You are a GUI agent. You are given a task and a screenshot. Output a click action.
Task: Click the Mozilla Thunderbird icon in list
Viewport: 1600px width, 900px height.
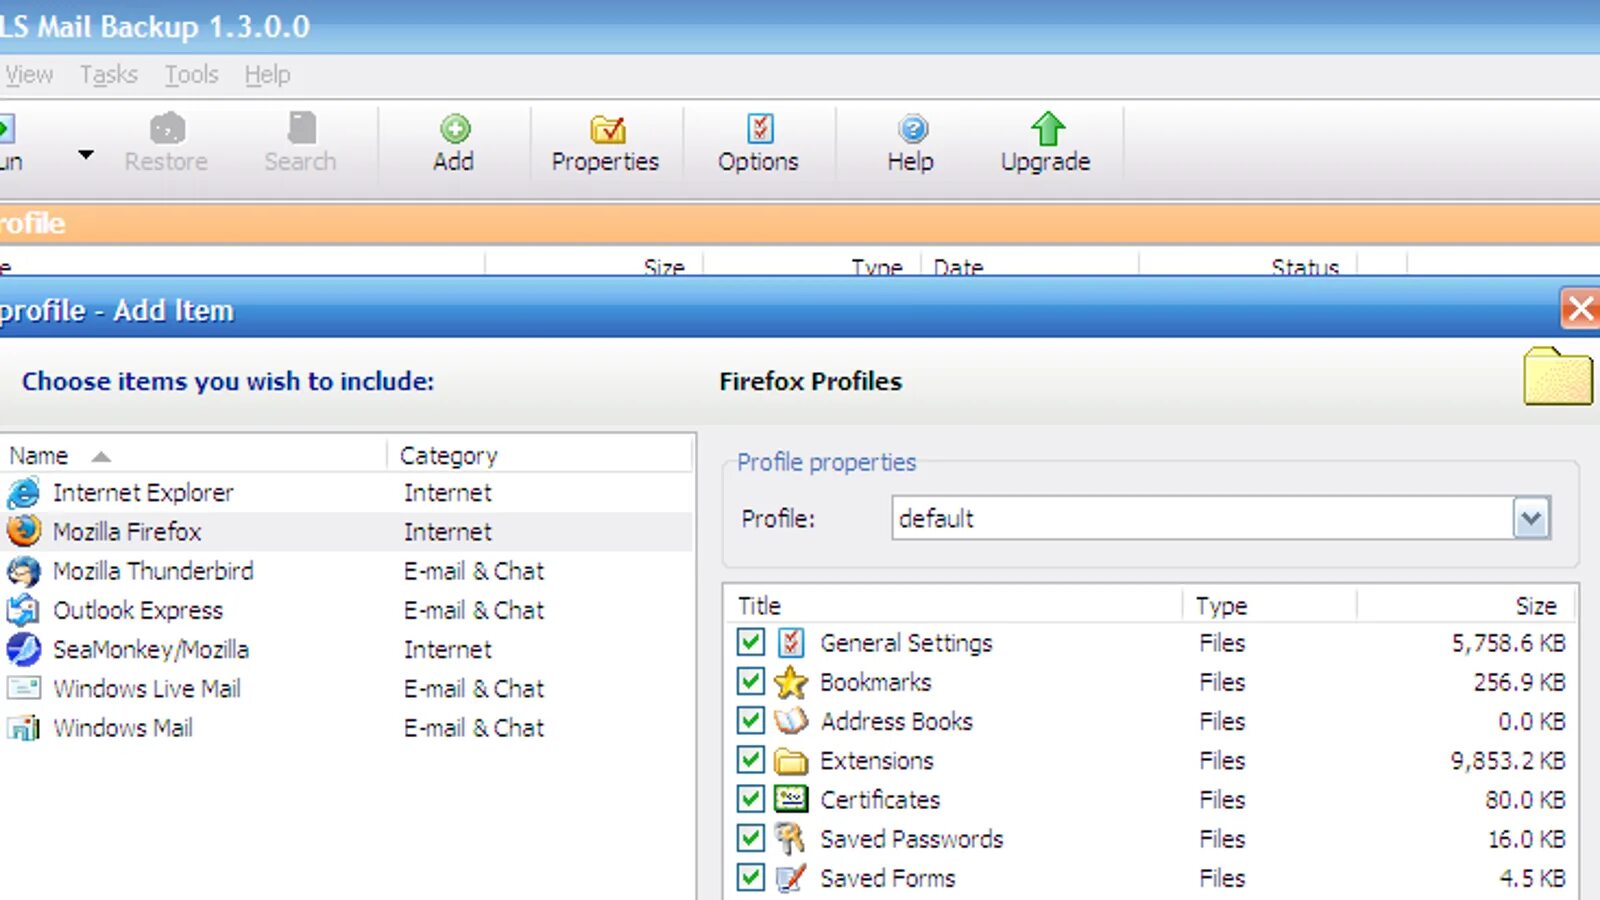(24, 571)
